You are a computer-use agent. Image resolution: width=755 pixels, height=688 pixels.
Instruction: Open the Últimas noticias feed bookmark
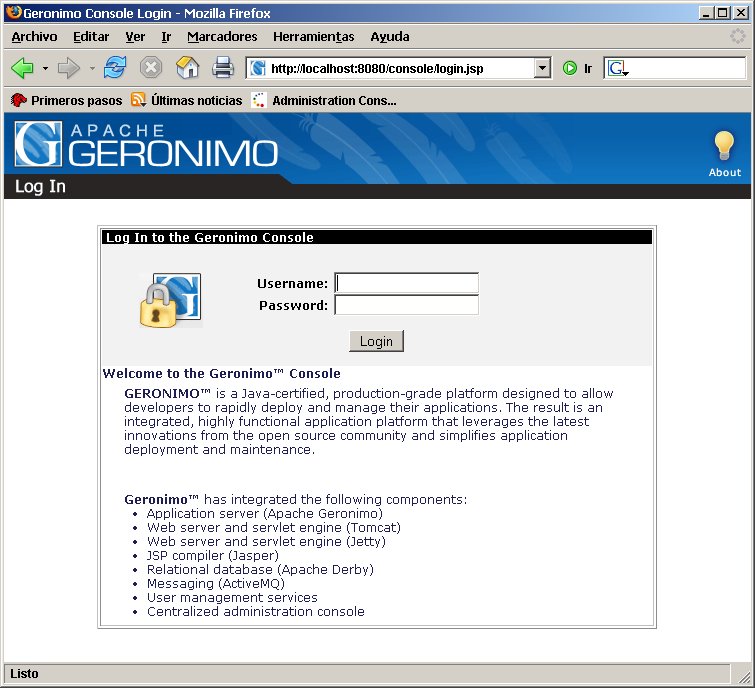(187, 100)
